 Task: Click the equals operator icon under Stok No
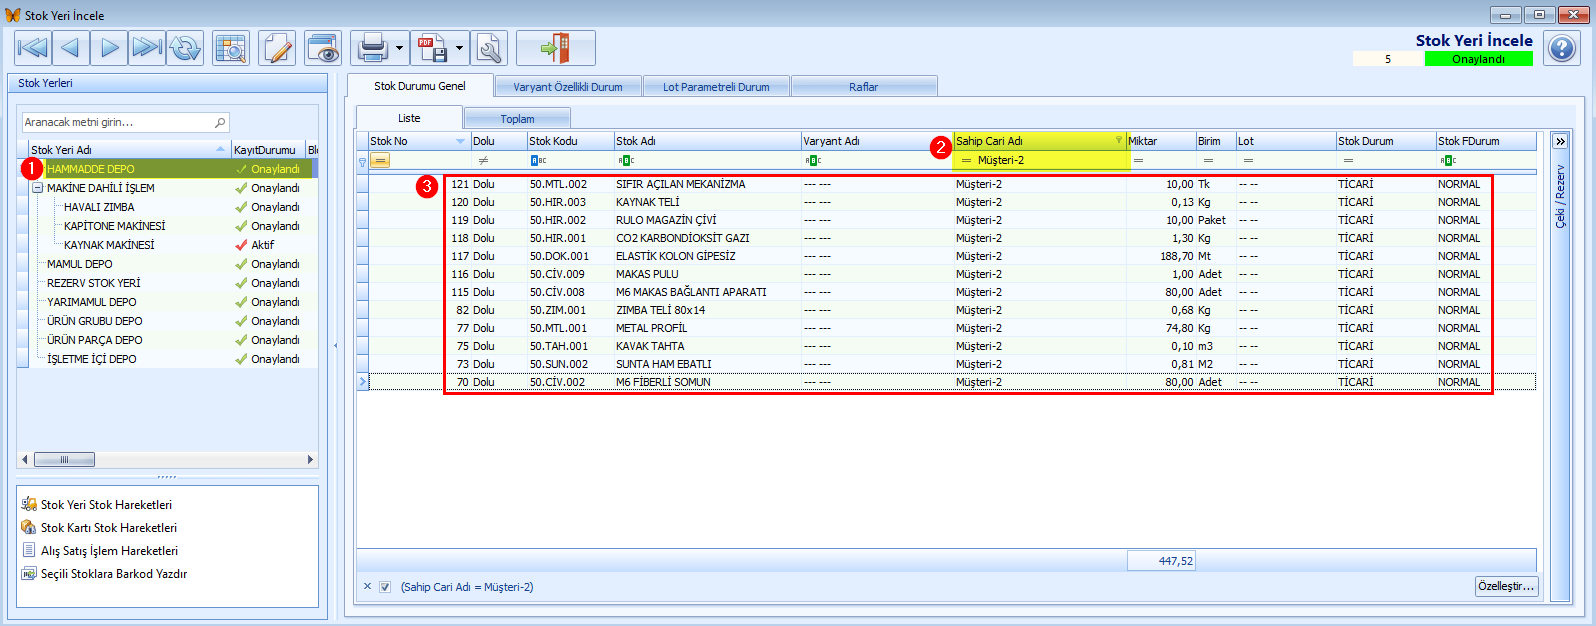[380, 160]
